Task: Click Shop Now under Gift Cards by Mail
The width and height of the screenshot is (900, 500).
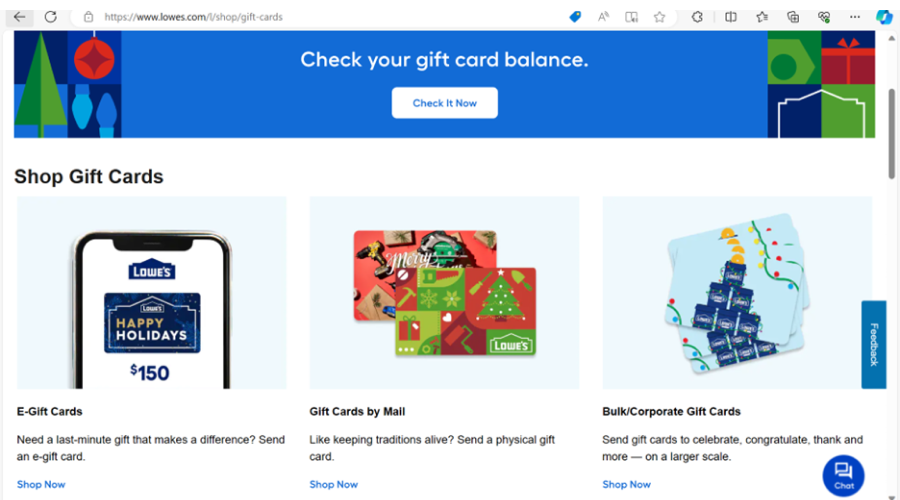Action: point(334,484)
